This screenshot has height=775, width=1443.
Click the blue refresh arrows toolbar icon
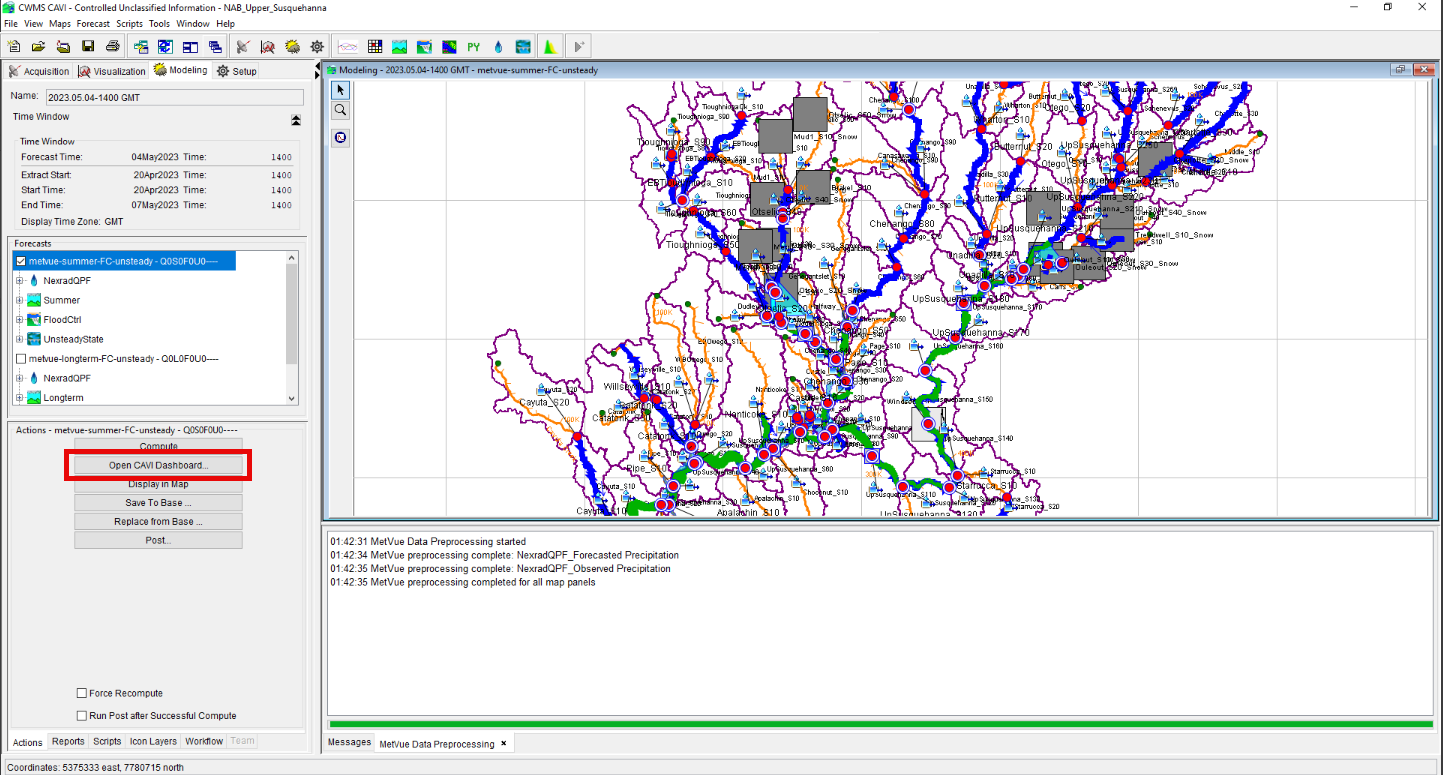[165, 46]
